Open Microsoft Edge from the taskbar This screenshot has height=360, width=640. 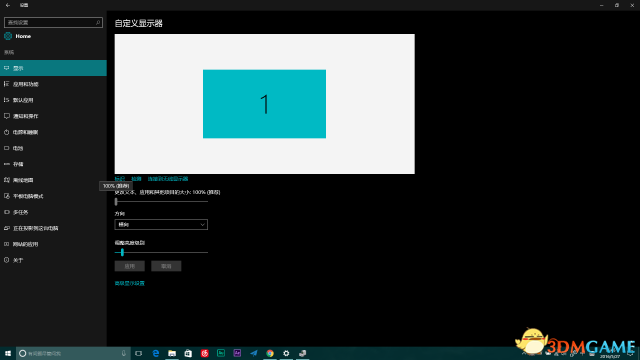[x=156, y=353]
